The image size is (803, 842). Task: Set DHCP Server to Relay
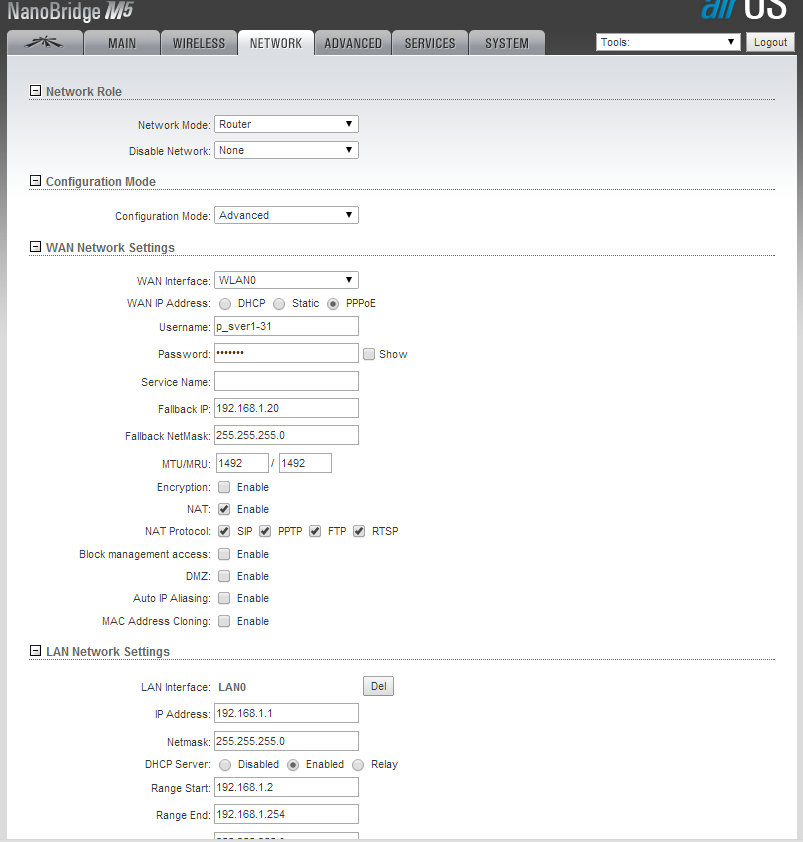point(358,765)
